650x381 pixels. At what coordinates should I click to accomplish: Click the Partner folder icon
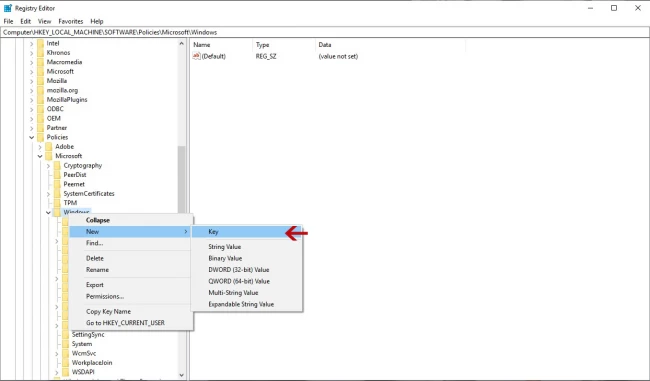[x=40, y=128]
